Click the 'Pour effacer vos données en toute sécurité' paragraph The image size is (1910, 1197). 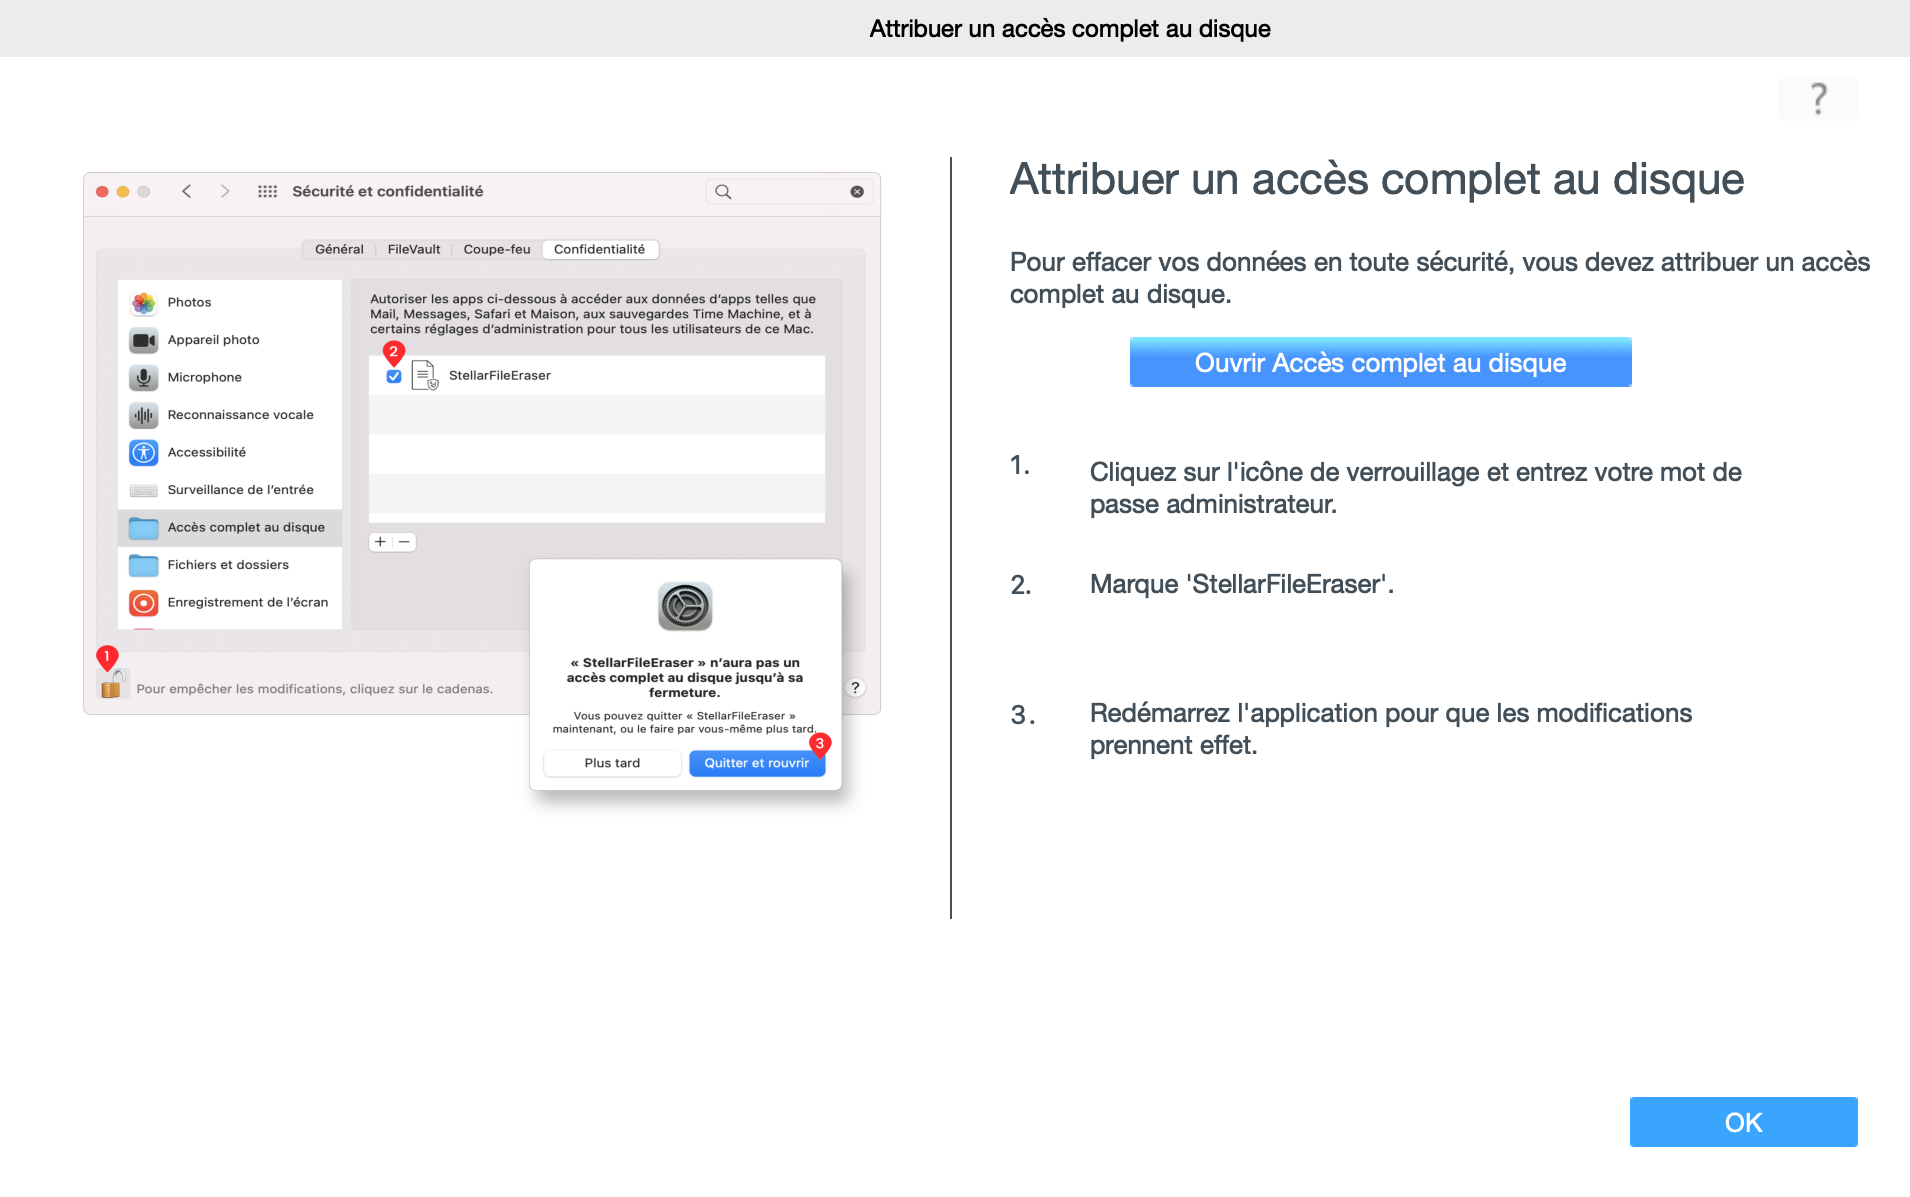coord(1439,278)
